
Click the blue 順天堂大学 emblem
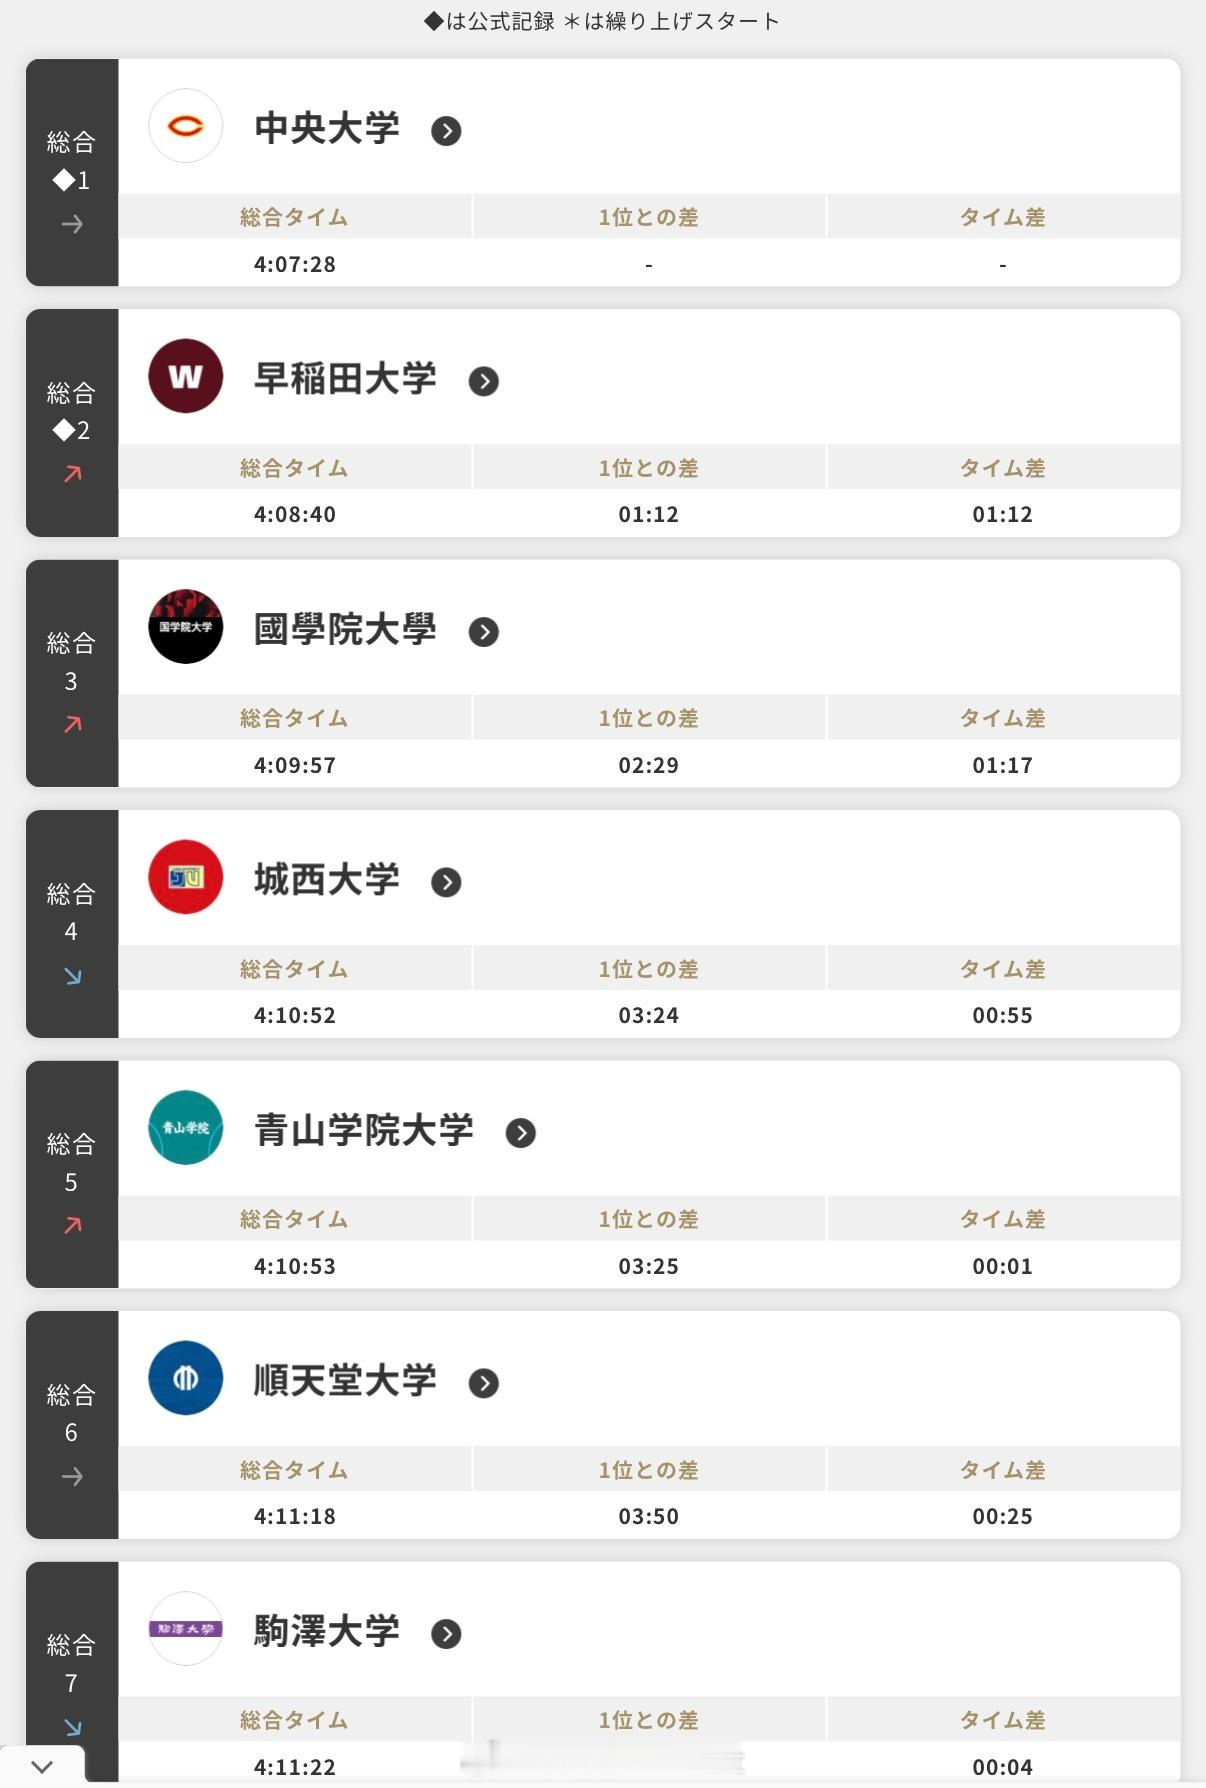(185, 1378)
